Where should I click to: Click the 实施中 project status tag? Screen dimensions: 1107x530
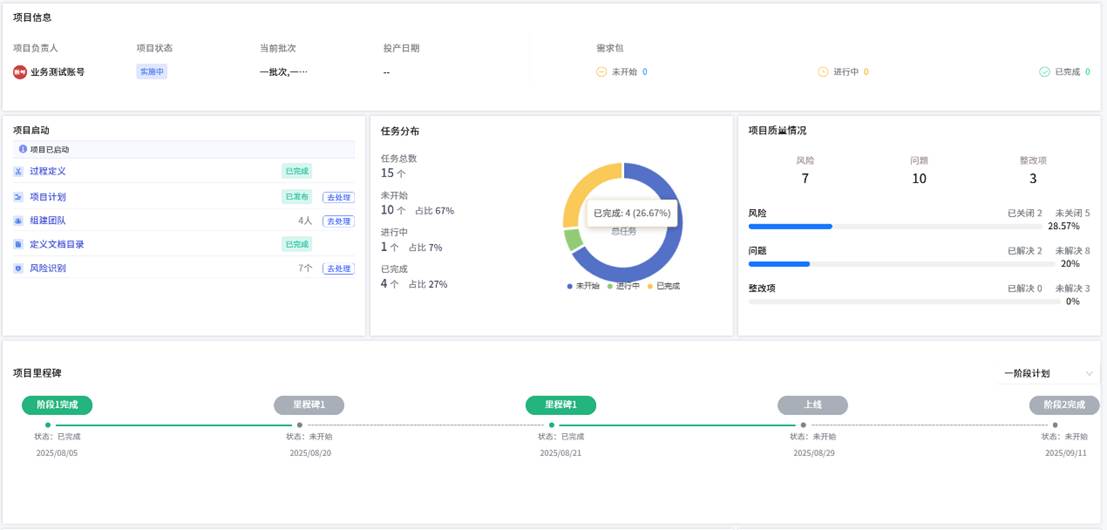(x=152, y=72)
